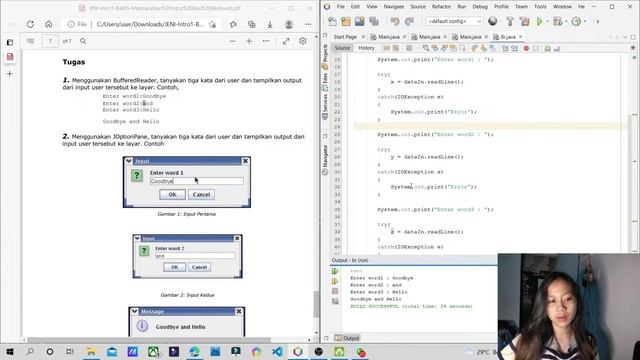
Task: Switch PDF viewer to full screen
Action: (286, 41)
